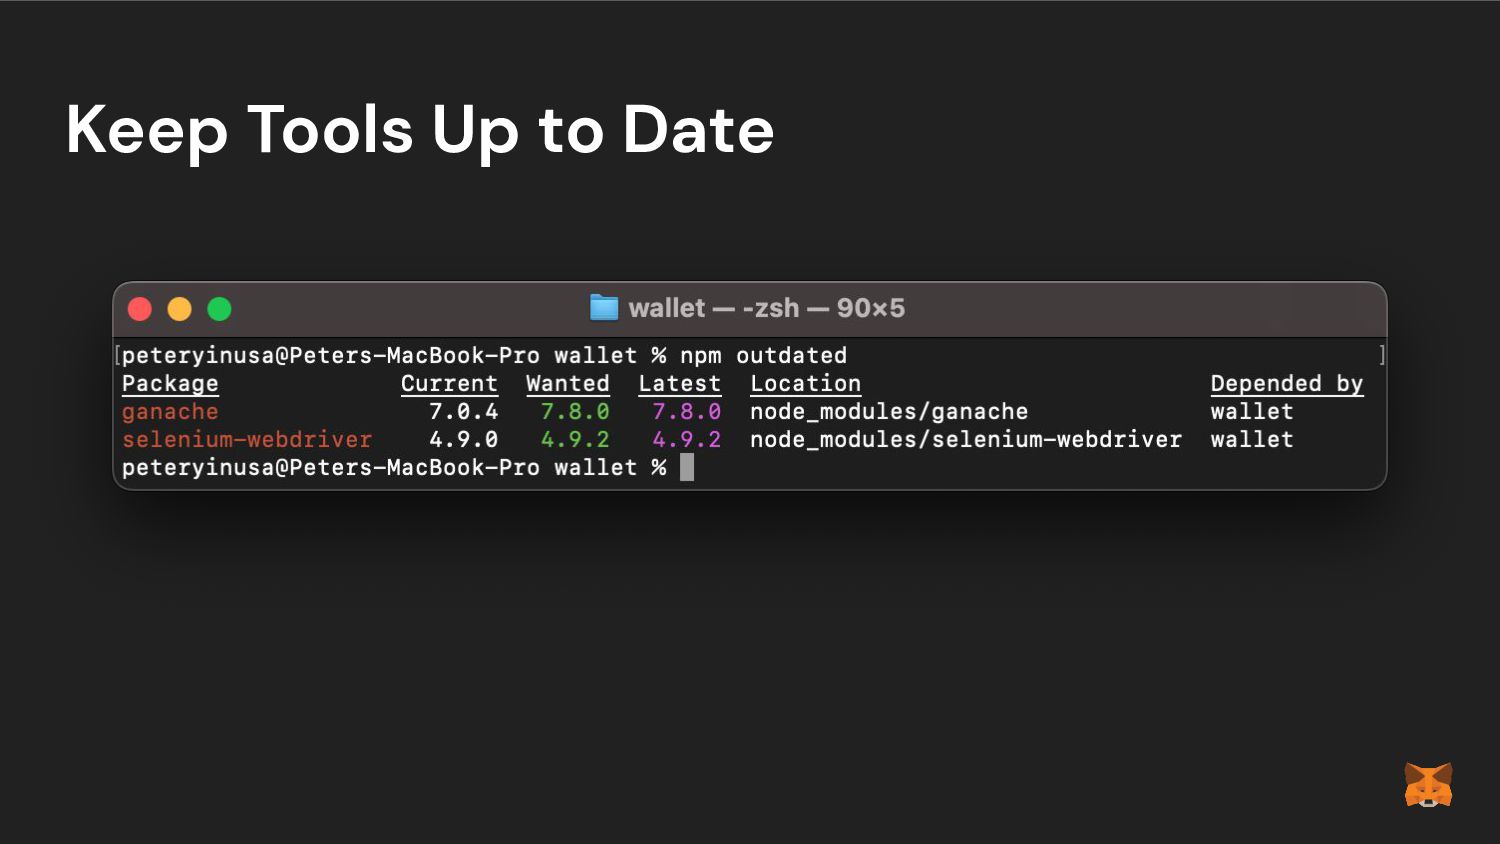Click the Package column header
This screenshot has width=1500, height=844.
[170, 384]
